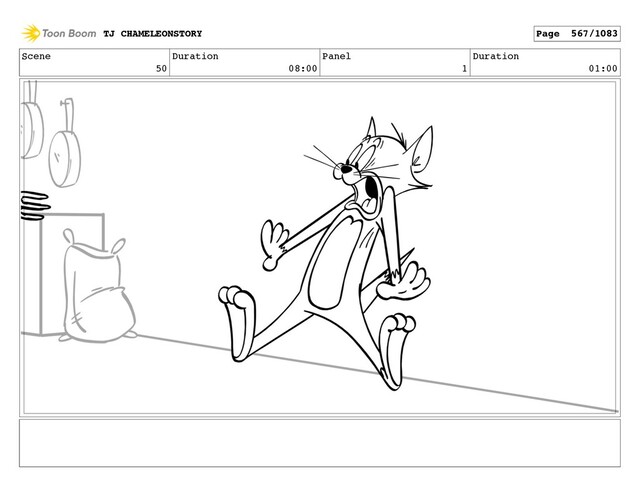The width and height of the screenshot is (640, 496).
Task: Click the scene duration value "08:00"
Action: tap(302, 69)
